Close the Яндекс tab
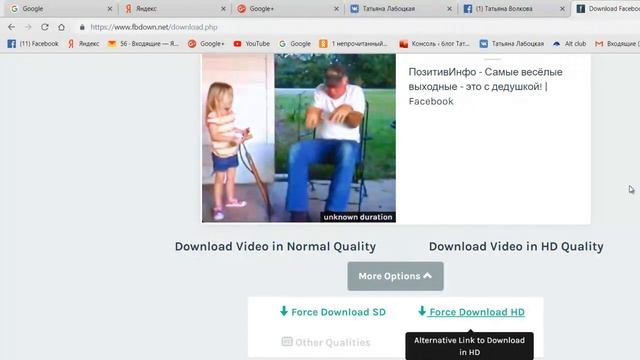 tap(223, 9)
